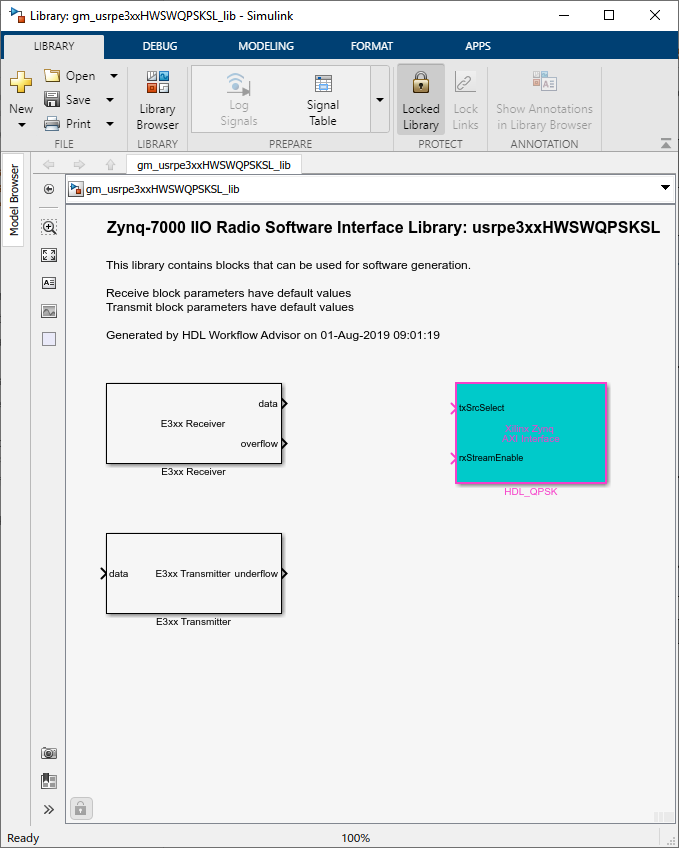679x848 pixels.
Task: Select the Image insert tool
Action: pyautogui.click(x=49, y=311)
